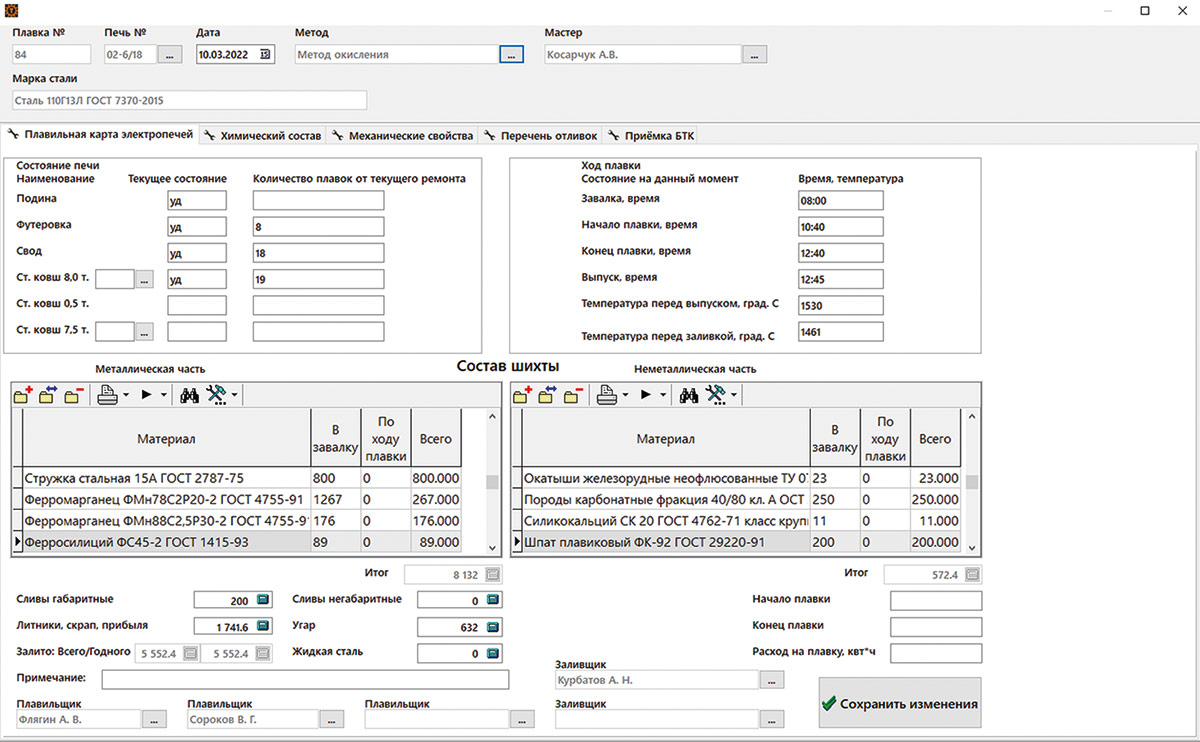Viewport: 1200px width, 742px height.
Task: Expand play arrow dropdown in non-metallic toolbar
Action: coord(664,396)
